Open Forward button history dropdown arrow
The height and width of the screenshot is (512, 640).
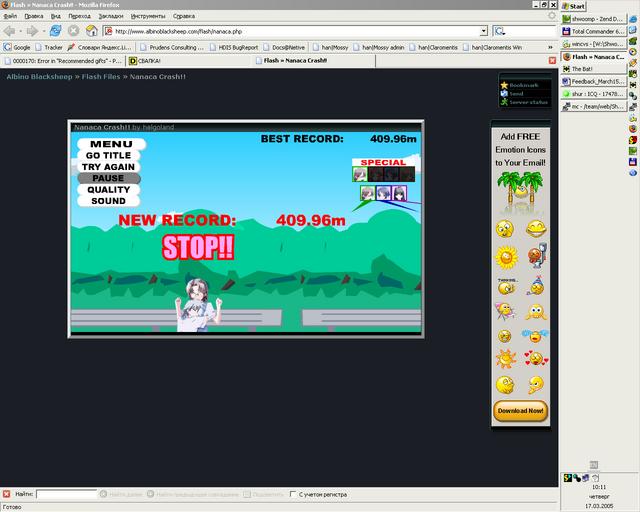(43, 31)
